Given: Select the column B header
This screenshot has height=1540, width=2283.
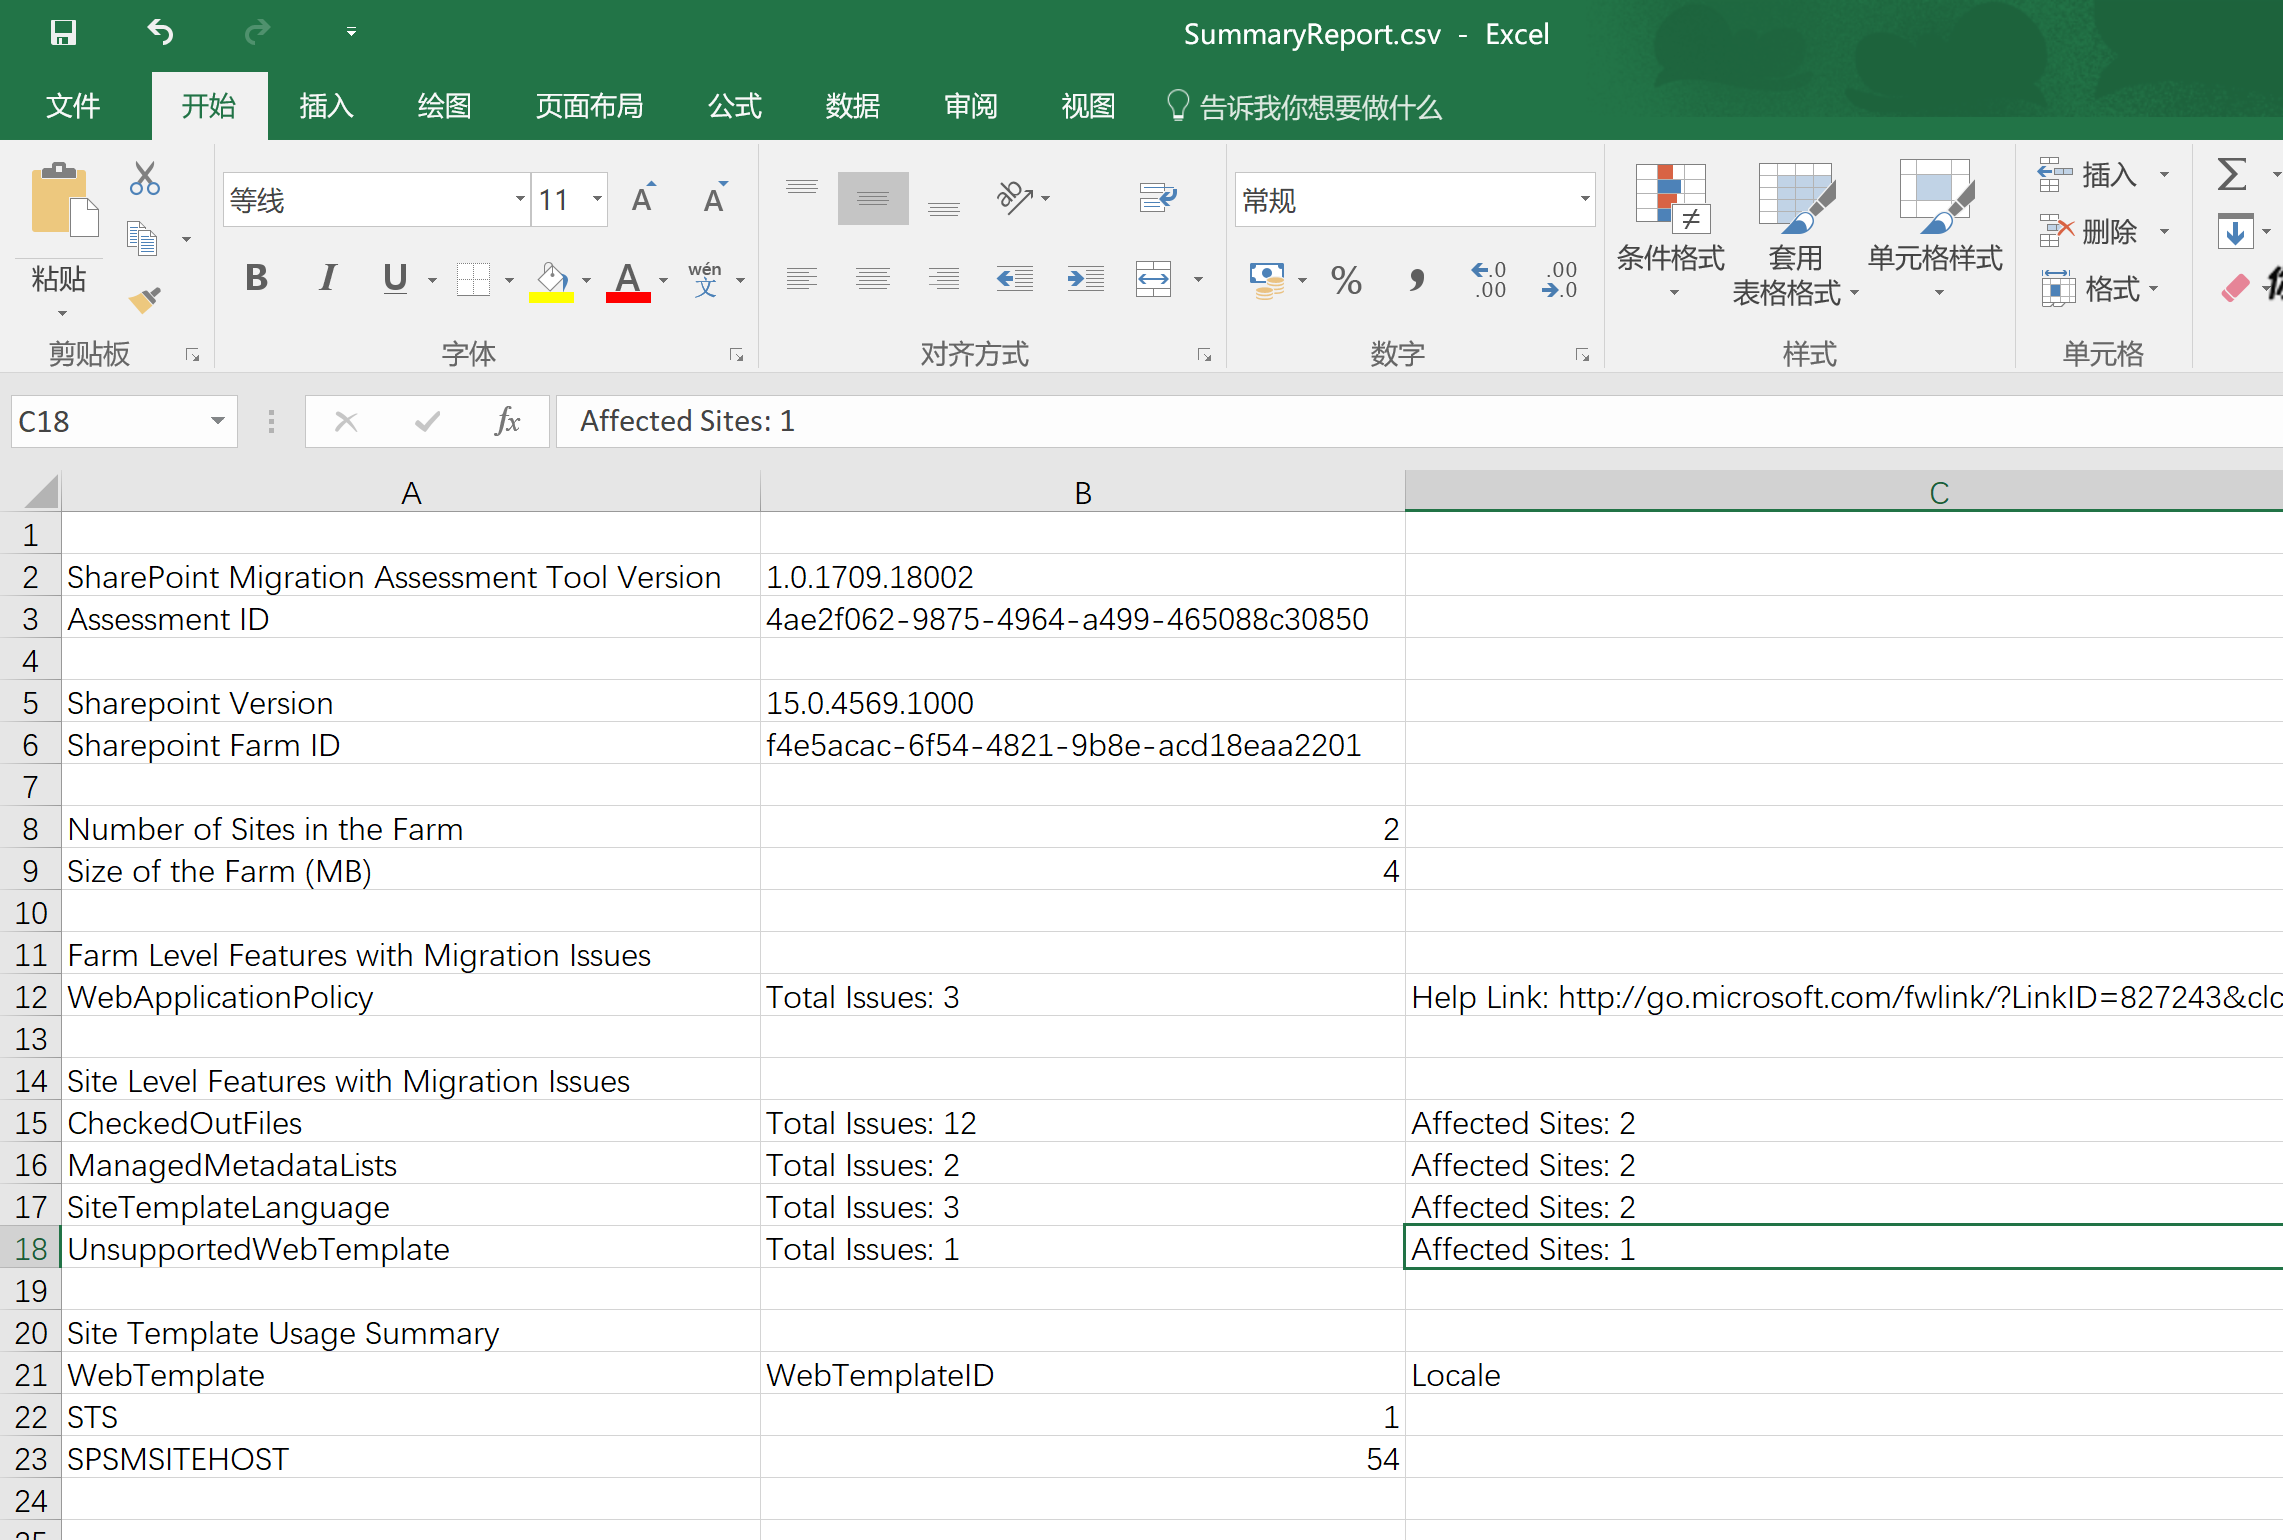Looking at the screenshot, I should (x=1082, y=492).
